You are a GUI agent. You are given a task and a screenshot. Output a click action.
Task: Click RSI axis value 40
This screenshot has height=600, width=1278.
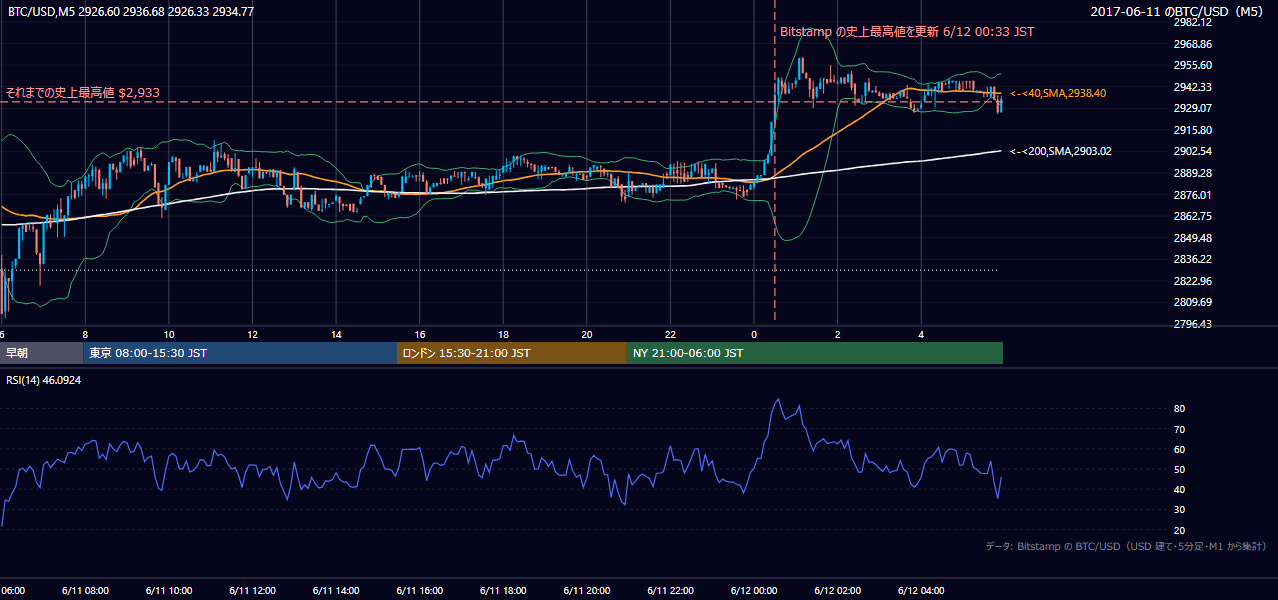point(1179,489)
